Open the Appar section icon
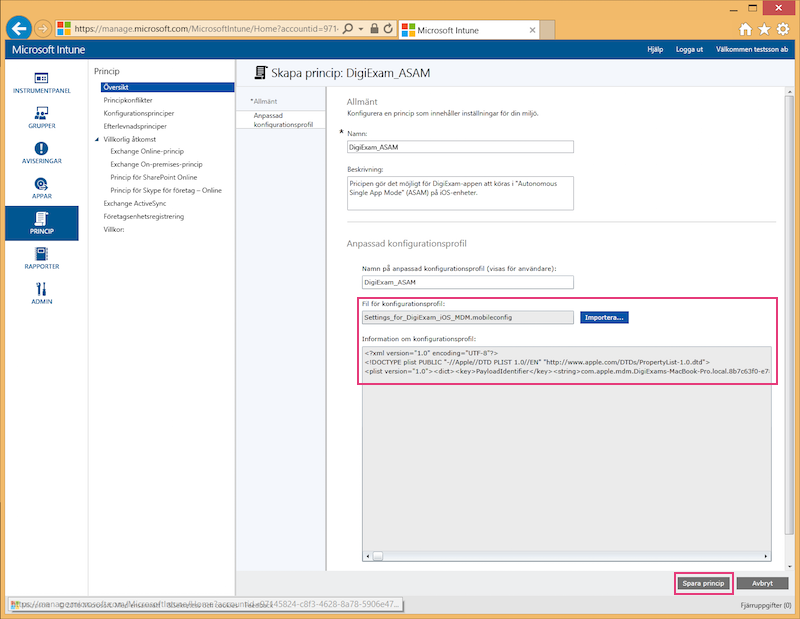Image resolution: width=800 pixels, height=619 pixels. [x=41, y=188]
